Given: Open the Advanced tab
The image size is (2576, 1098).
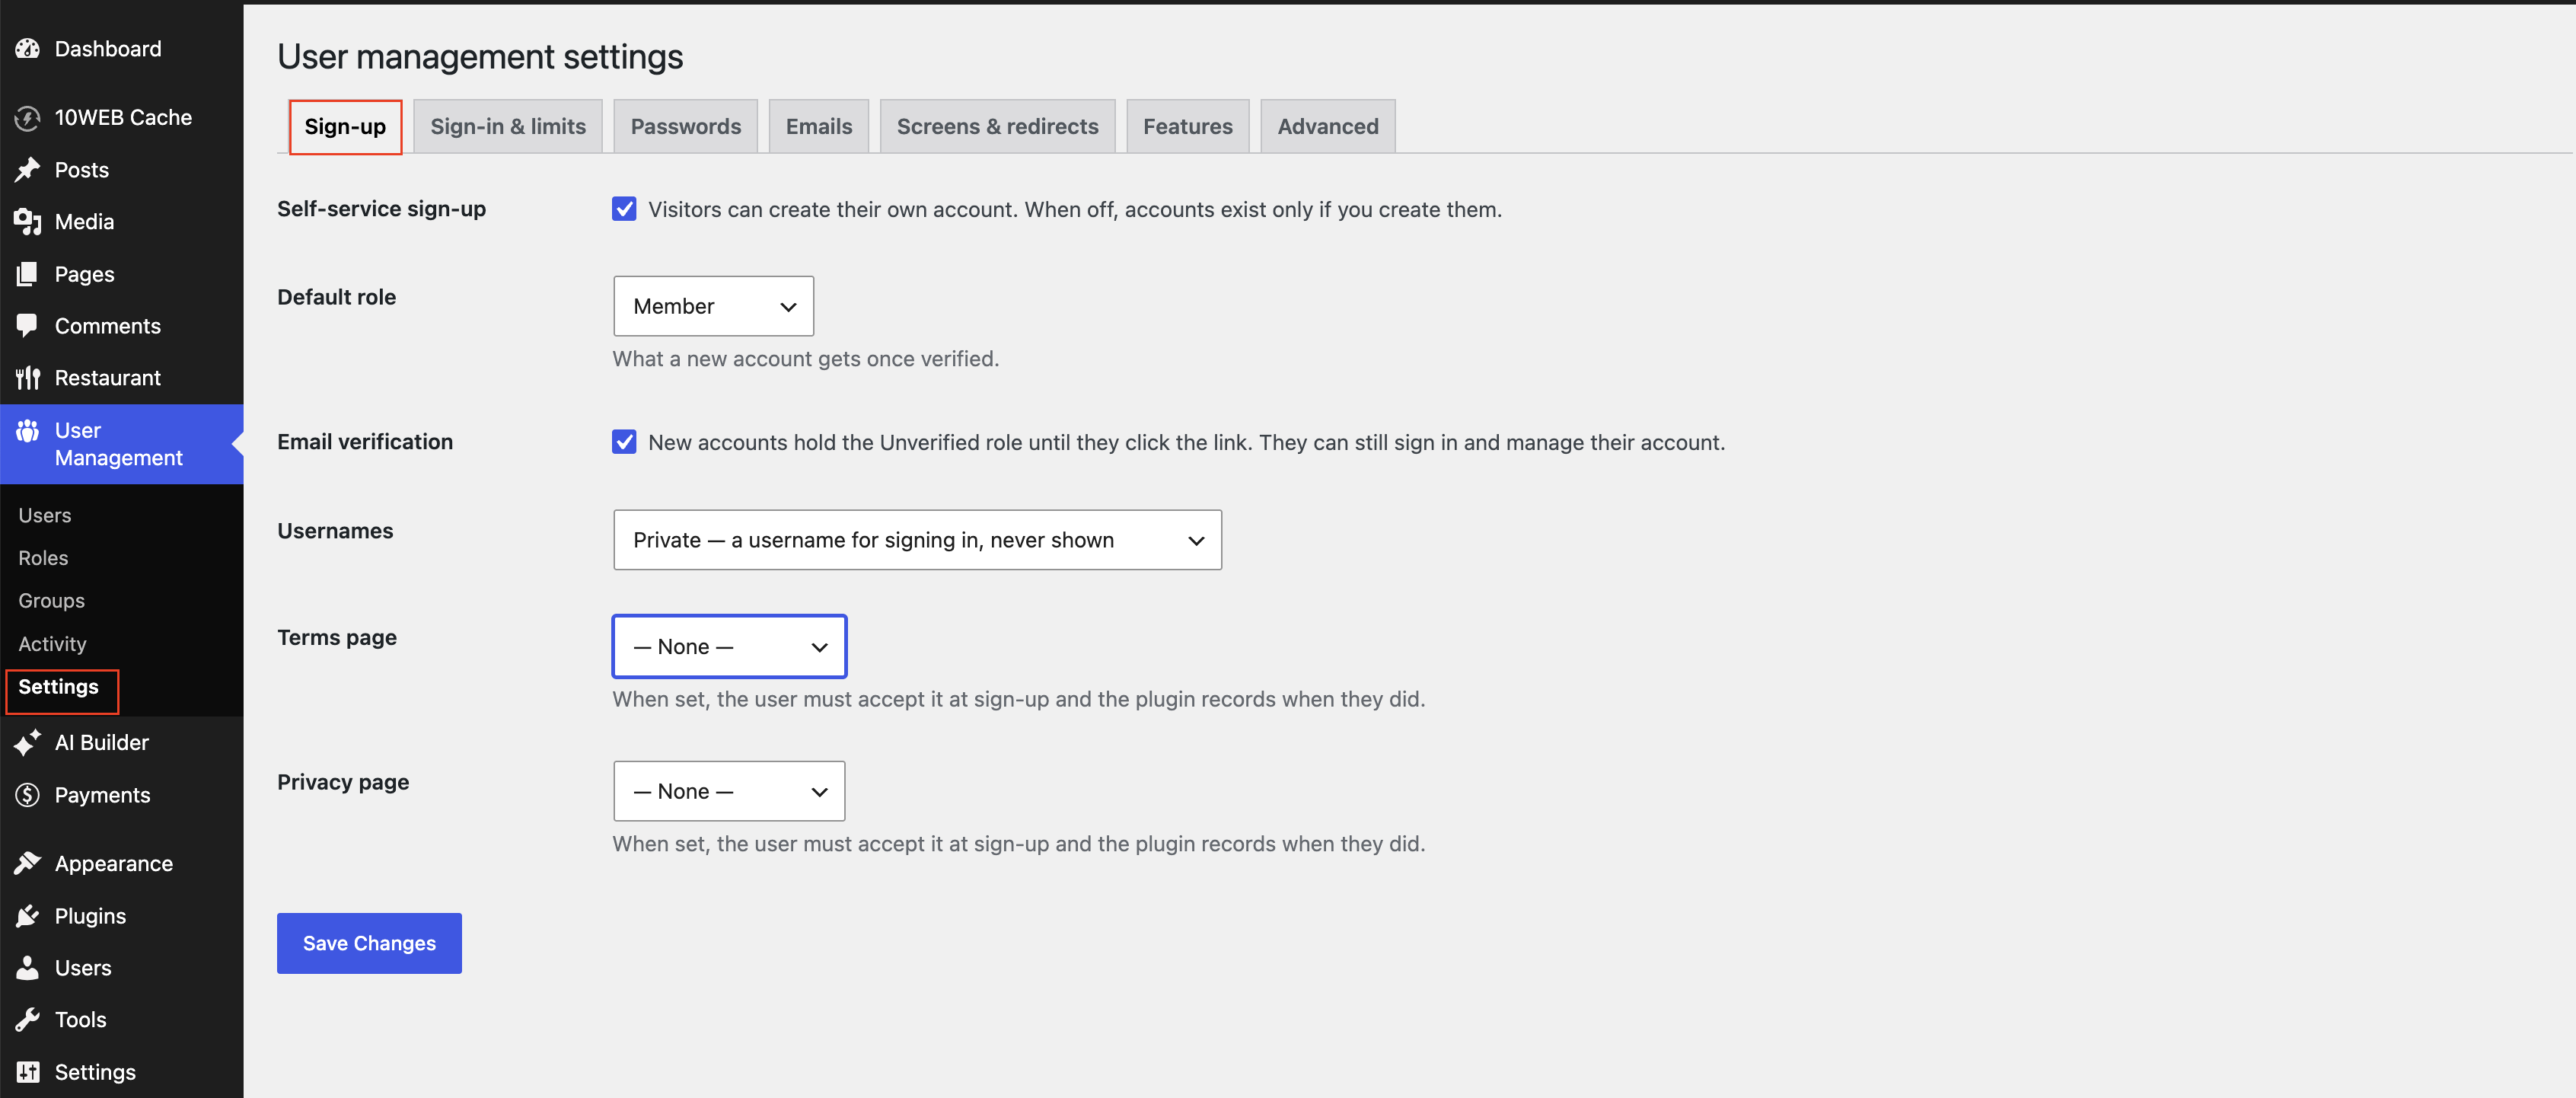Looking at the screenshot, I should pos(1328,127).
